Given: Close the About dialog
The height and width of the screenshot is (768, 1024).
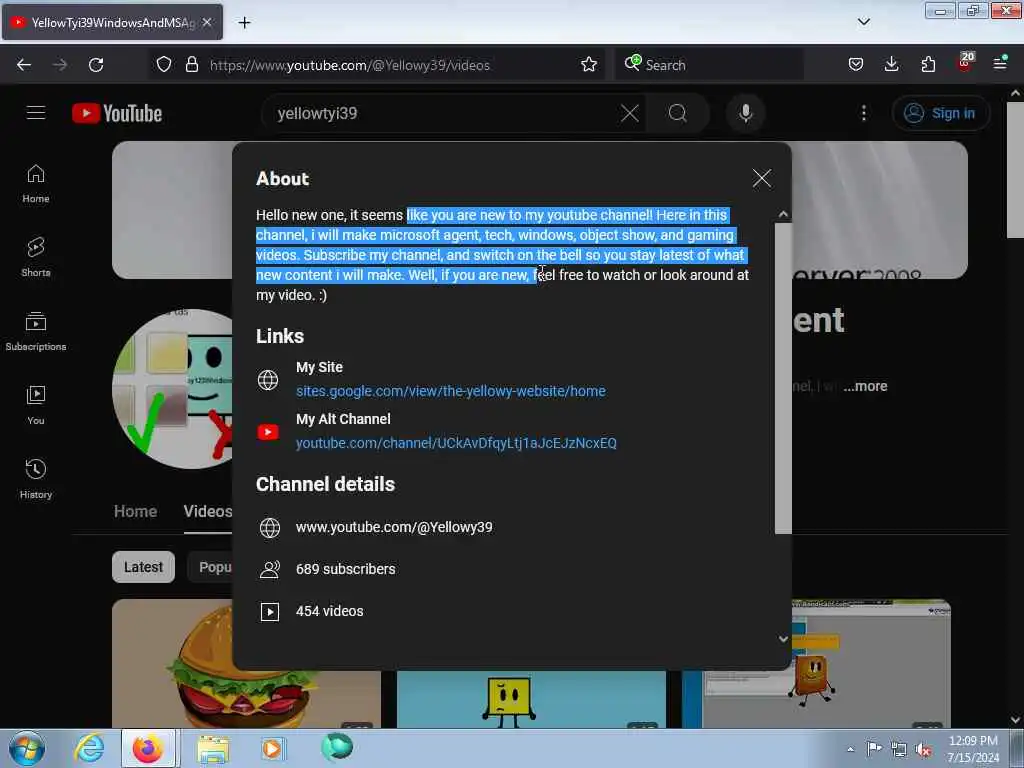Looking at the screenshot, I should (x=761, y=178).
